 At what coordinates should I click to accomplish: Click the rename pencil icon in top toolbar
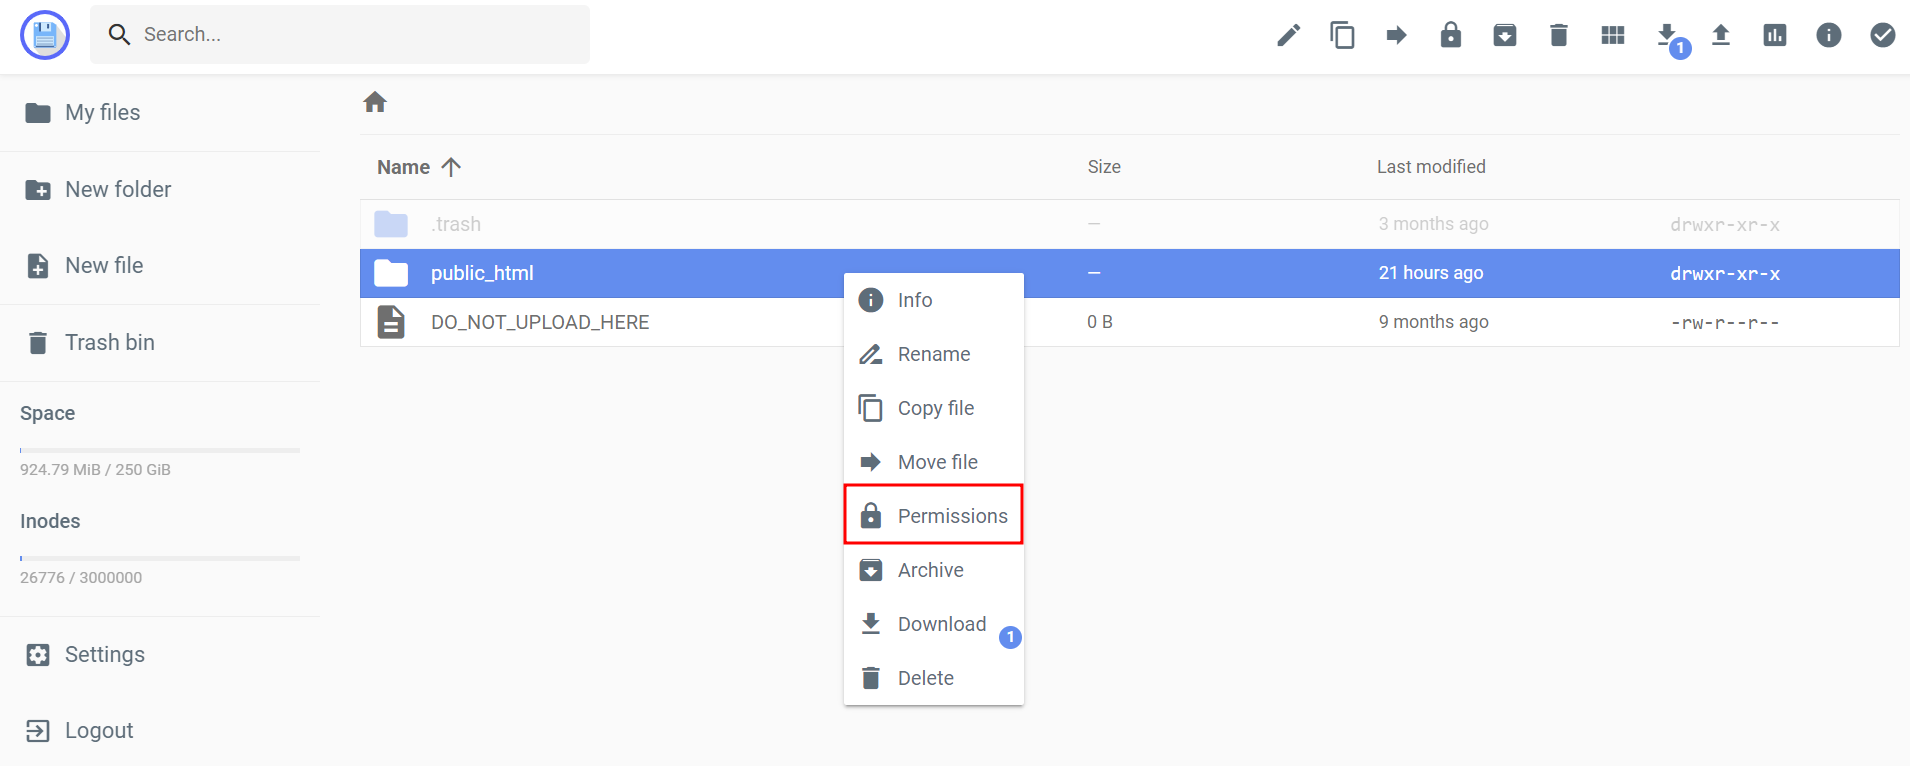[1288, 36]
